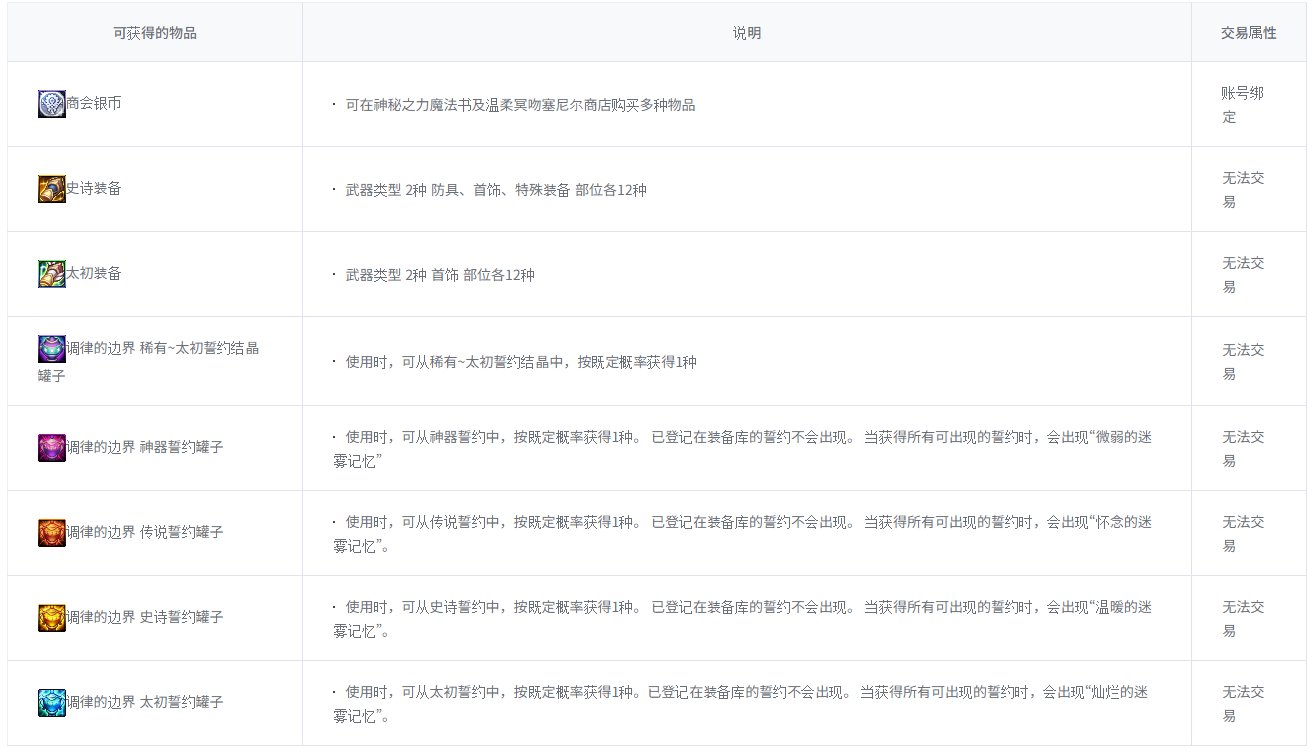This screenshot has height=752, width=1314.
Task: Click the 史诗誓约罐子 yellow jar icon
Action: tap(51, 617)
